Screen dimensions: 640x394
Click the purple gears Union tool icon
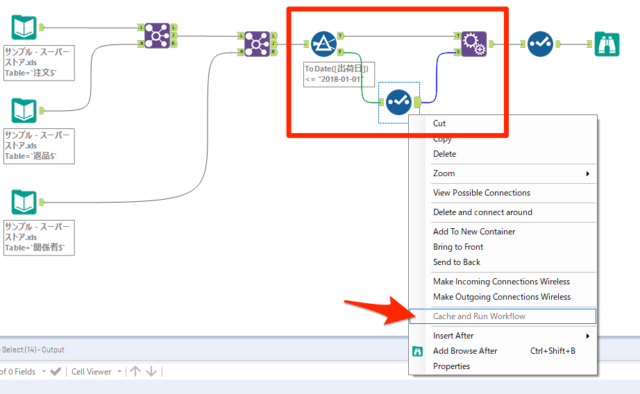(x=474, y=44)
